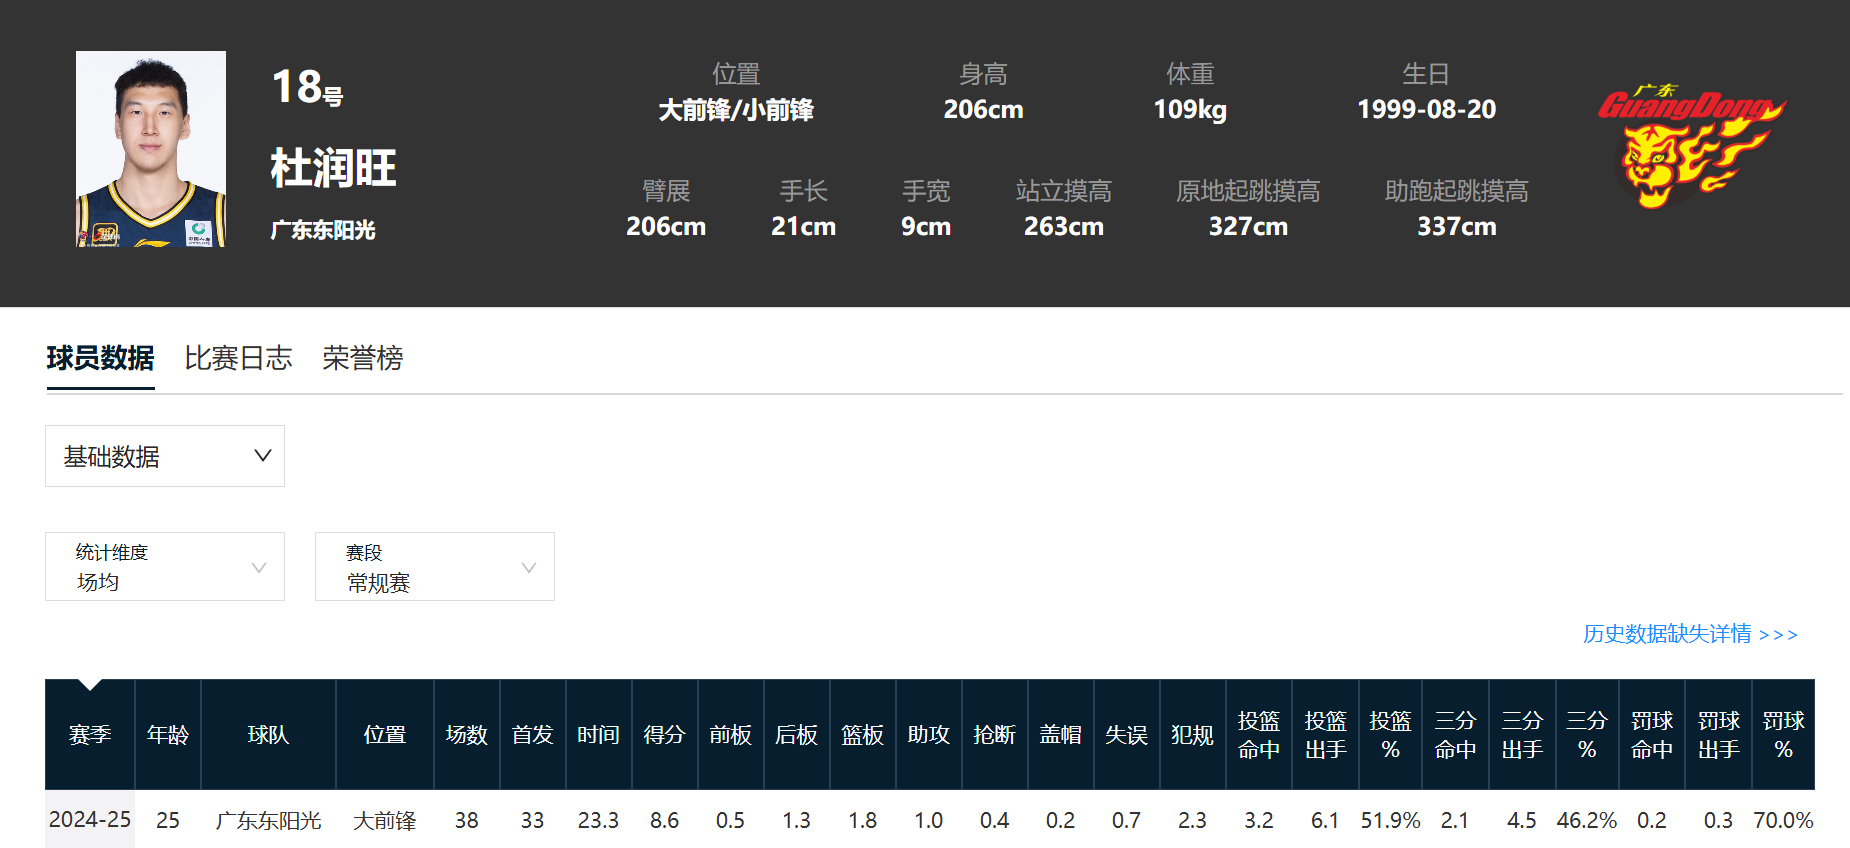This screenshot has width=1850, height=848.
Task: Click the 广东东阳光 cell in the stats row
Action: point(268,821)
